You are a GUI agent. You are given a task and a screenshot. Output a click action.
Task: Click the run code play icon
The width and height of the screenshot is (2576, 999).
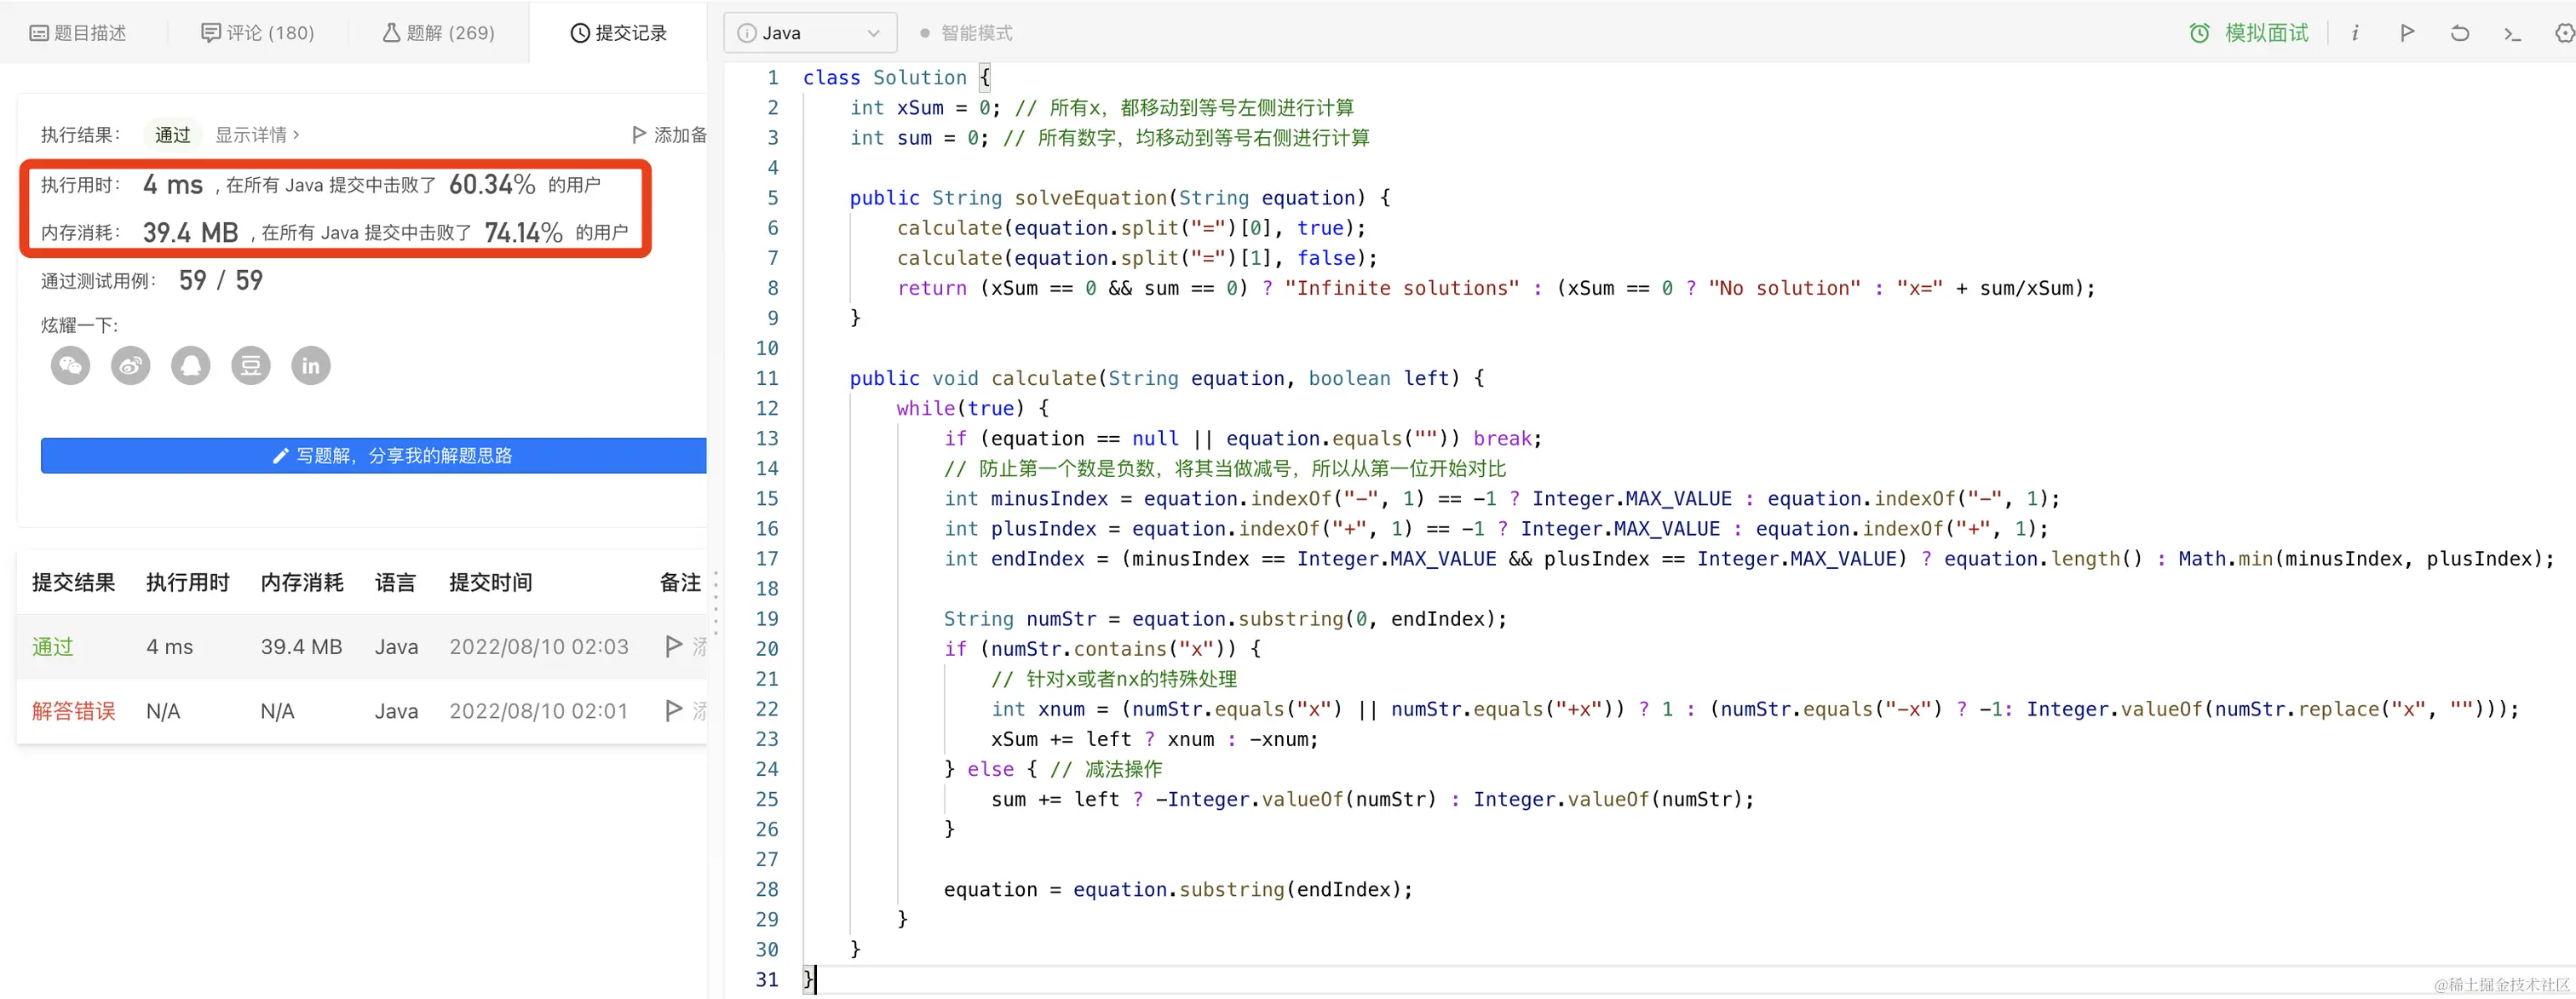pyautogui.click(x=2407, y=33)
